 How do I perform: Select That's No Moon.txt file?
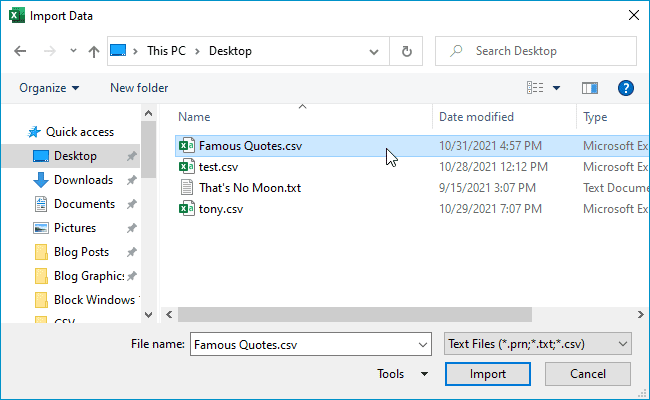[x=250, y=188]
